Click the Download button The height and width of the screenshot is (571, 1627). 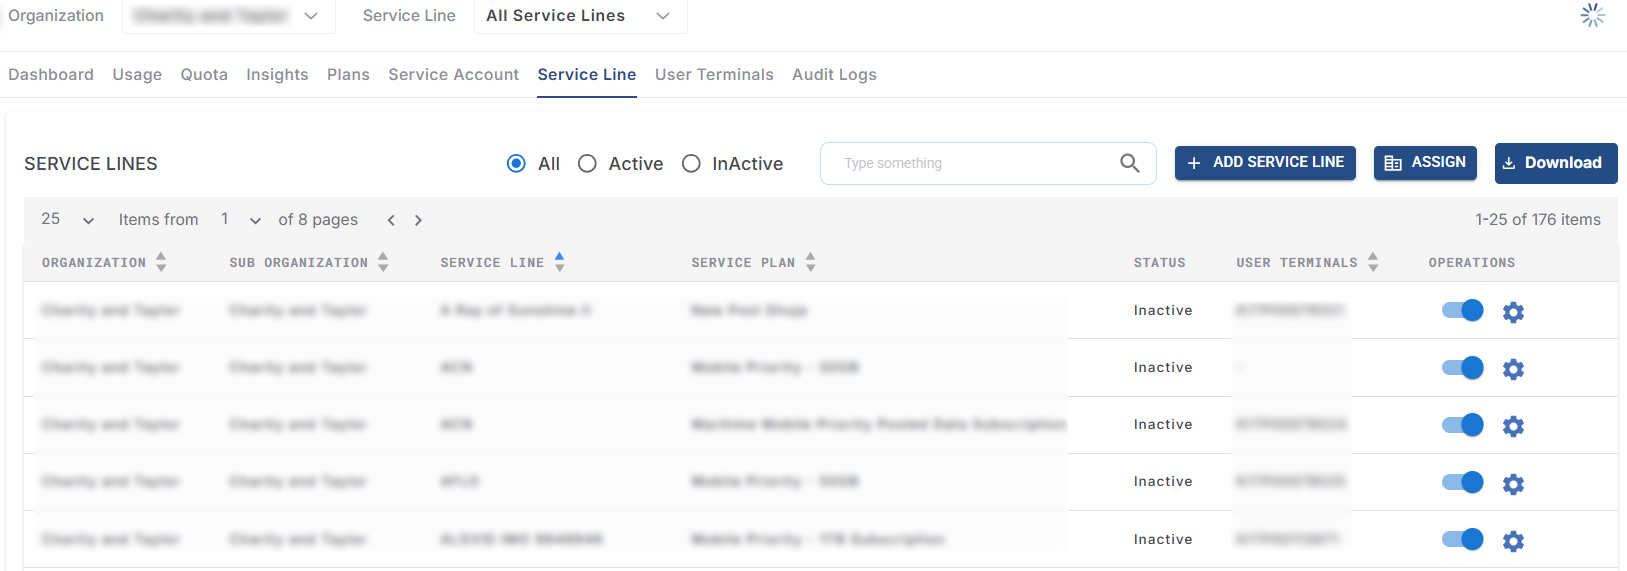[1555, 163]
